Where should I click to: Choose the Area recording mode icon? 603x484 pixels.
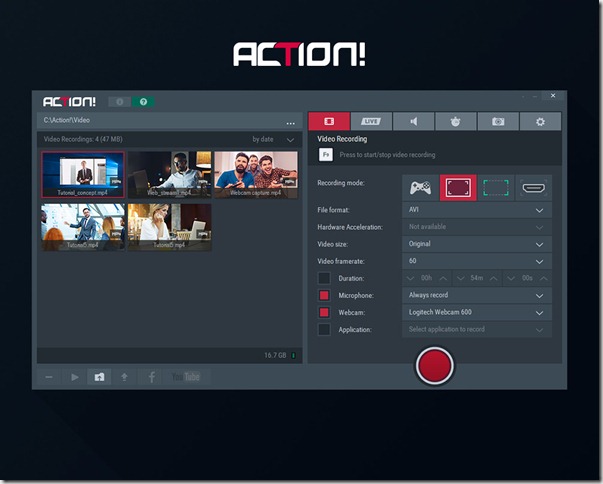coord(496,186)
